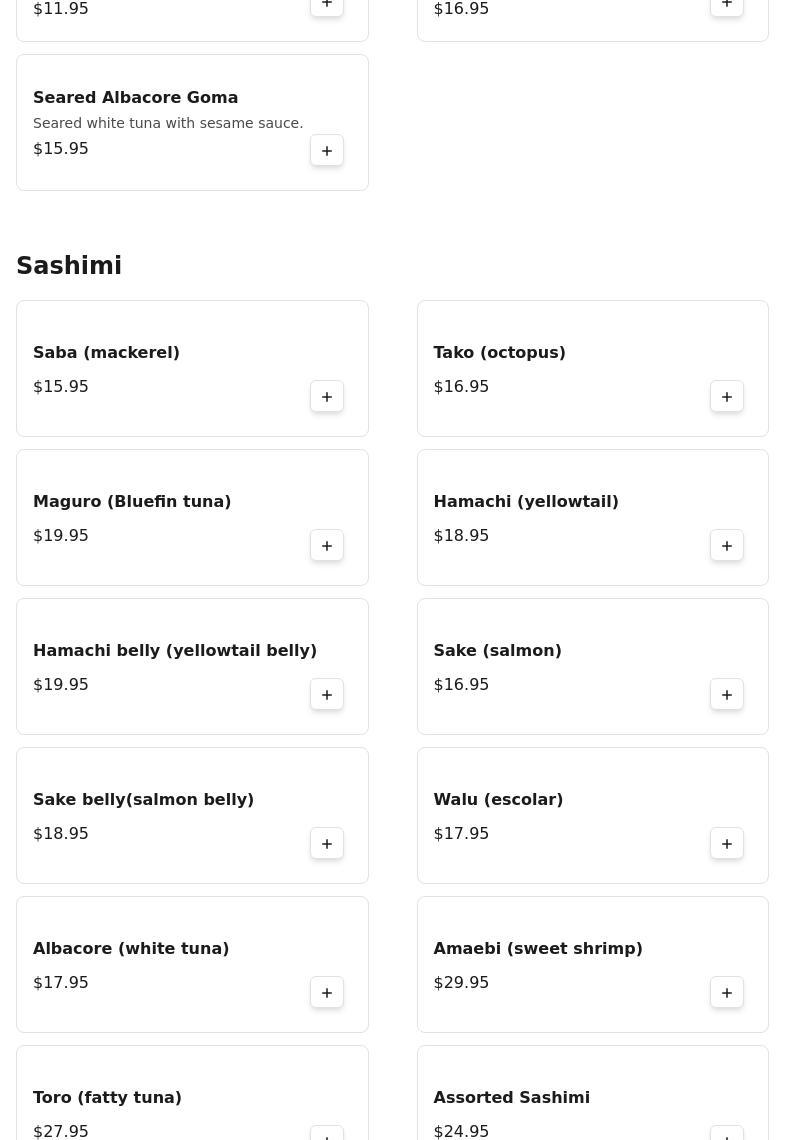The width and height of the screenshot is (785, 1140).
Task: Click the Amaebi (sweet shrimp) title
Action: [x=537, y=948]
